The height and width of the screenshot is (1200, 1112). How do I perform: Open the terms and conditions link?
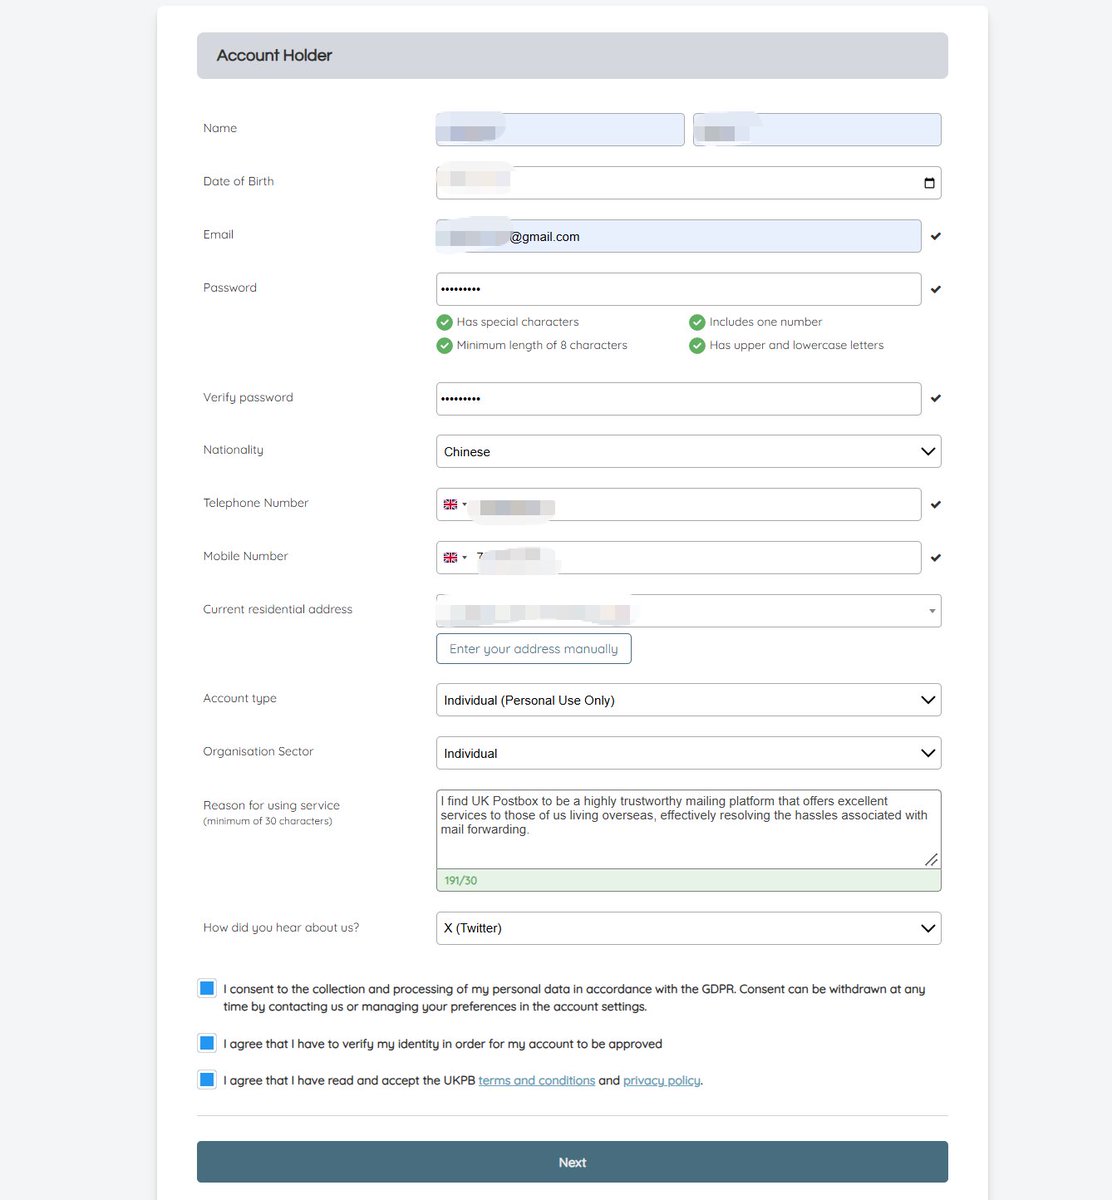(x=537, y=1081)
